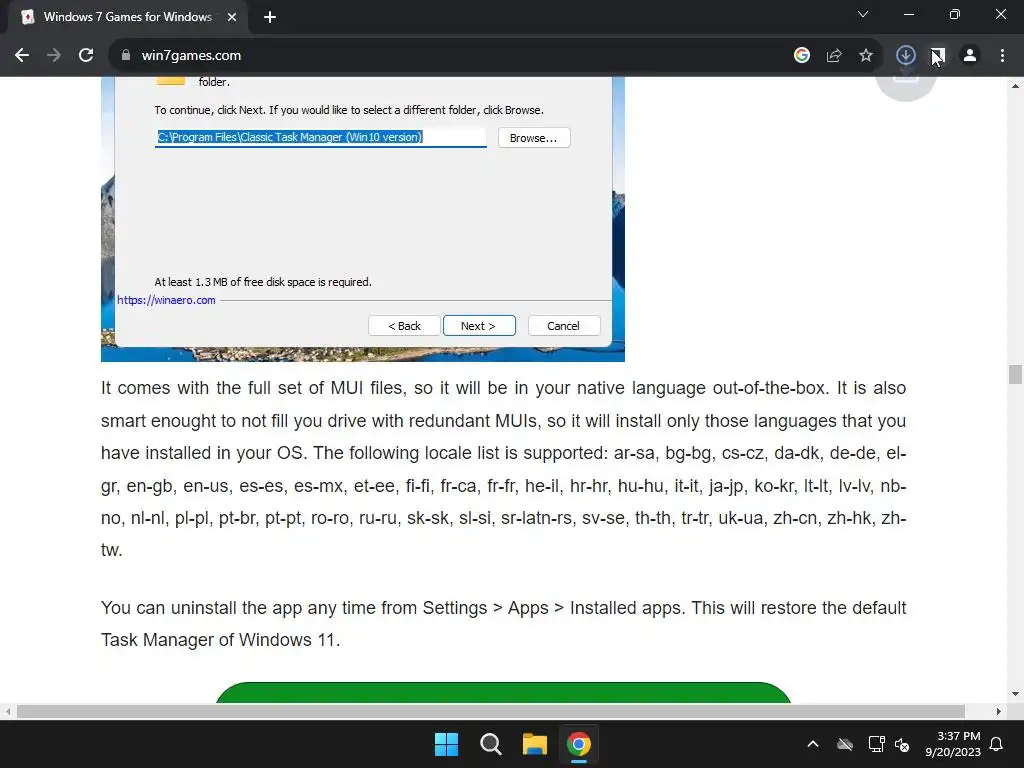1024x768 pixels.
Task: Click the forward navigation arrow
Action: tap(54, 56)
